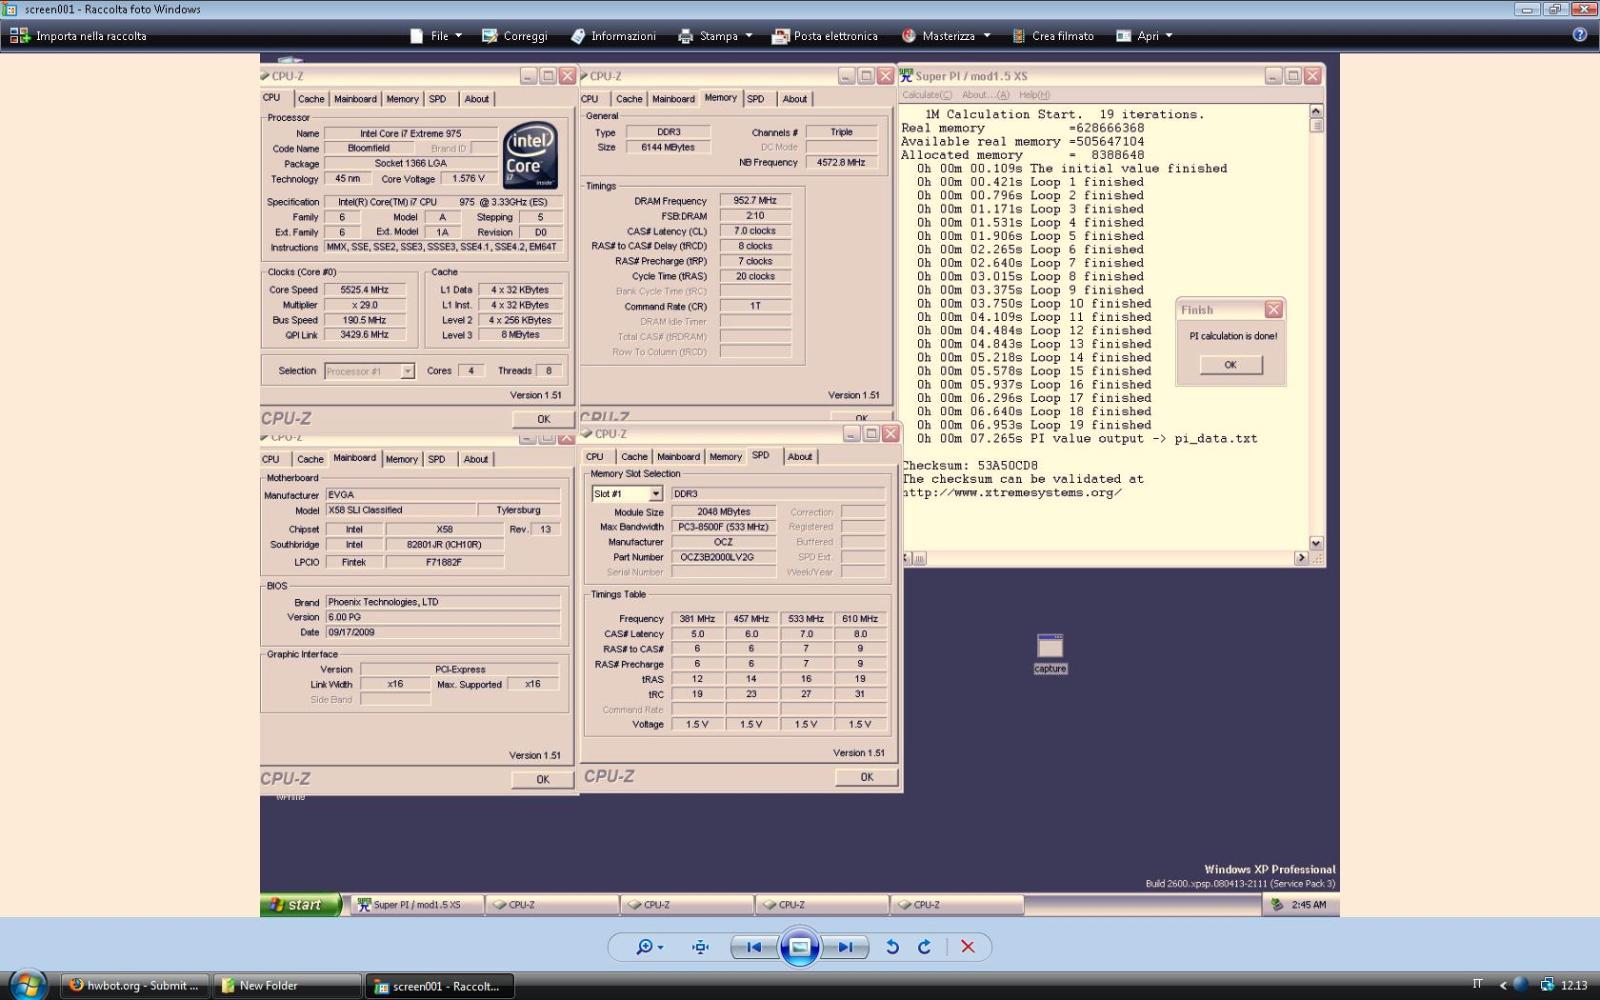Click the Intel Core i7 logo

click(x=530, y=155)
